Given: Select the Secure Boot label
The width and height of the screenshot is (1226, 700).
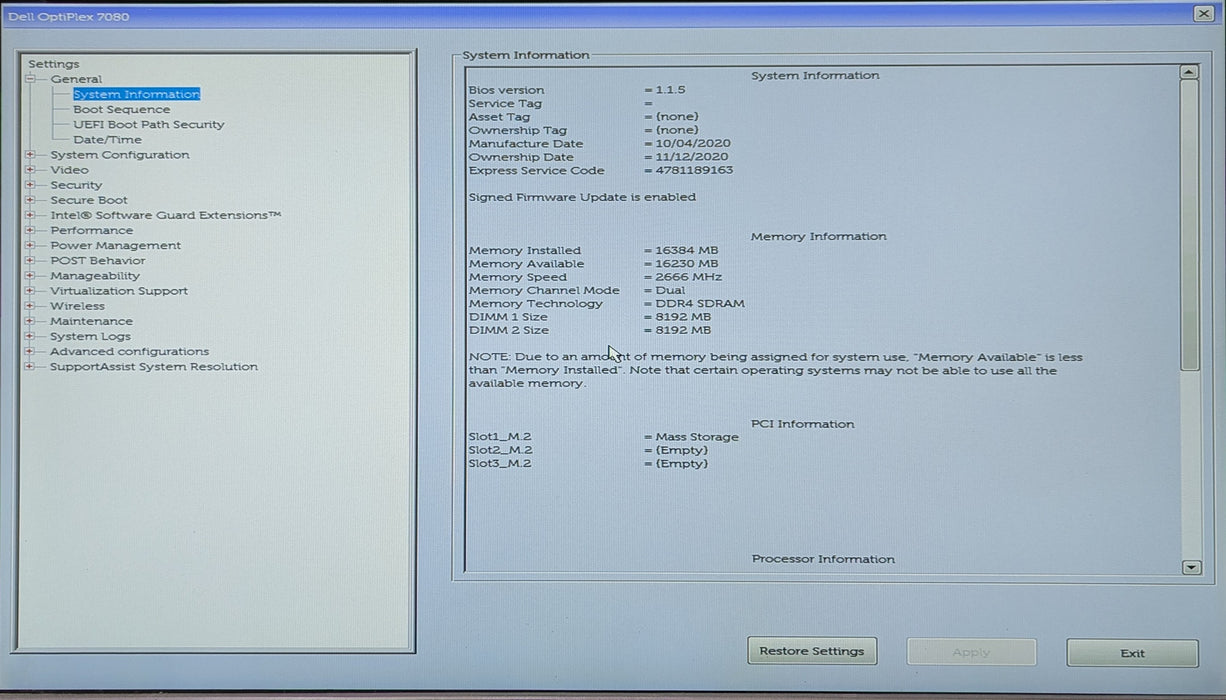Looking at the screenshot, I should 89,200.
